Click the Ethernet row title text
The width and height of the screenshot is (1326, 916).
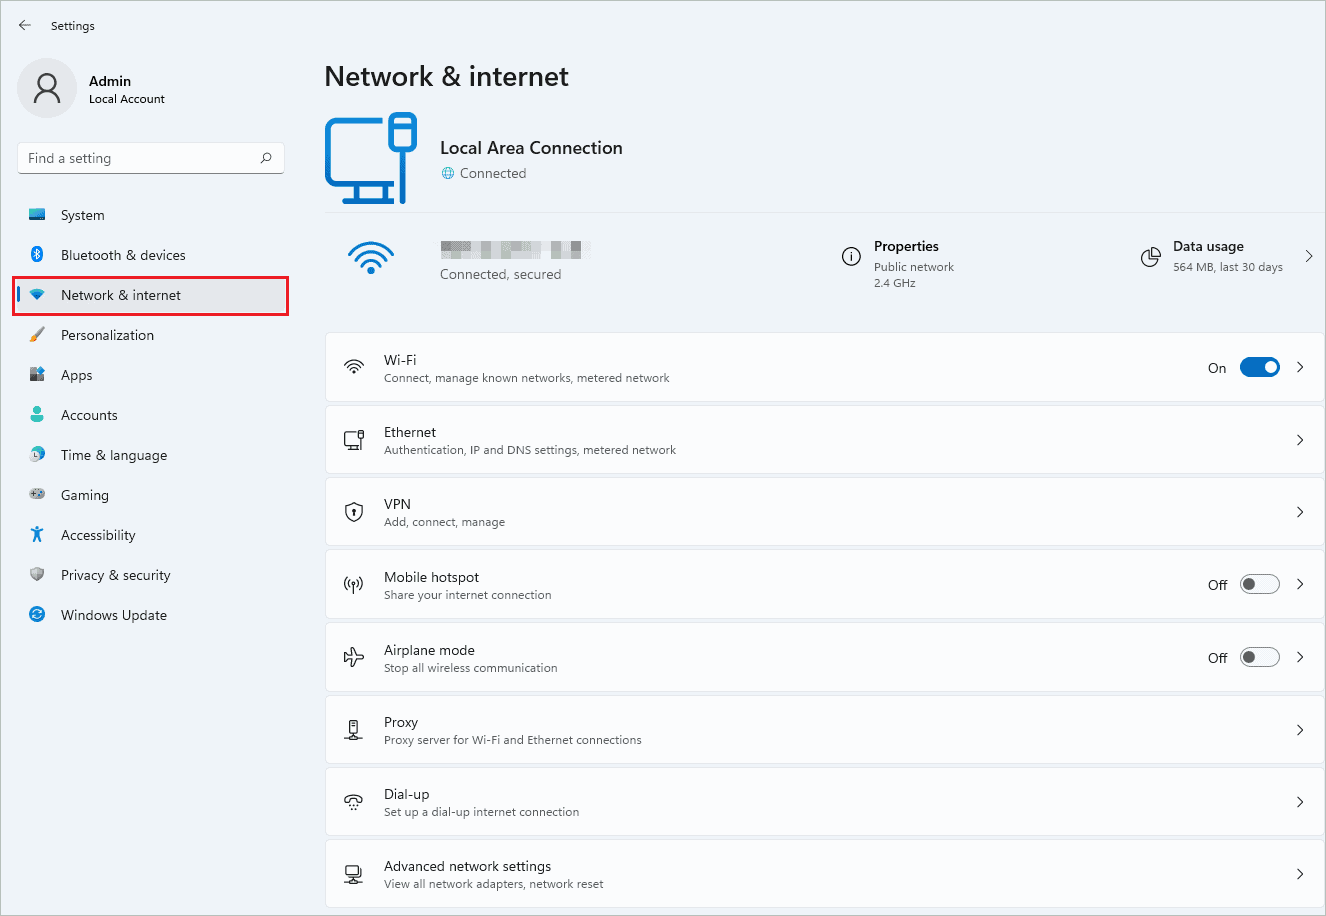(410, 432)
